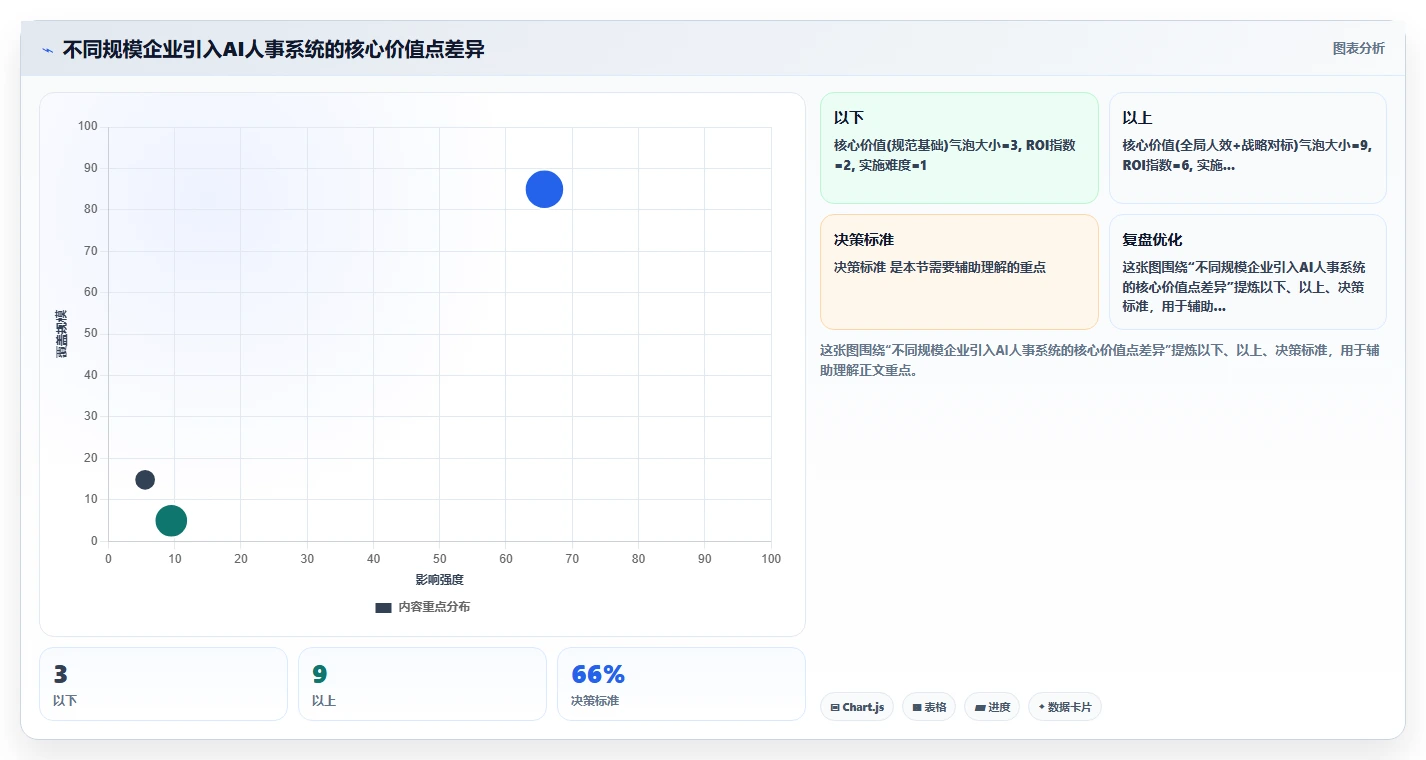1426x760 pixels.
Task: Open the 以下 info card
Action: tap(959, 148)
